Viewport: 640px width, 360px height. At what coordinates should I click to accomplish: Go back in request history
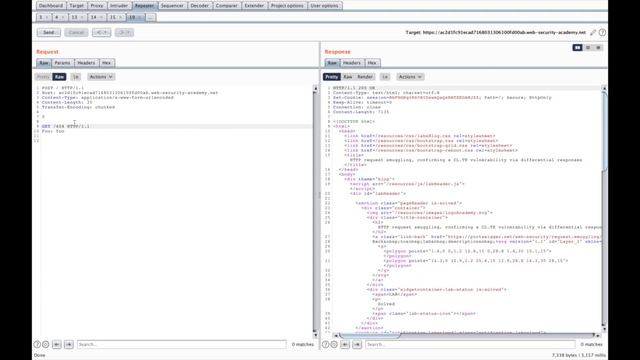(x=101, y=32)
